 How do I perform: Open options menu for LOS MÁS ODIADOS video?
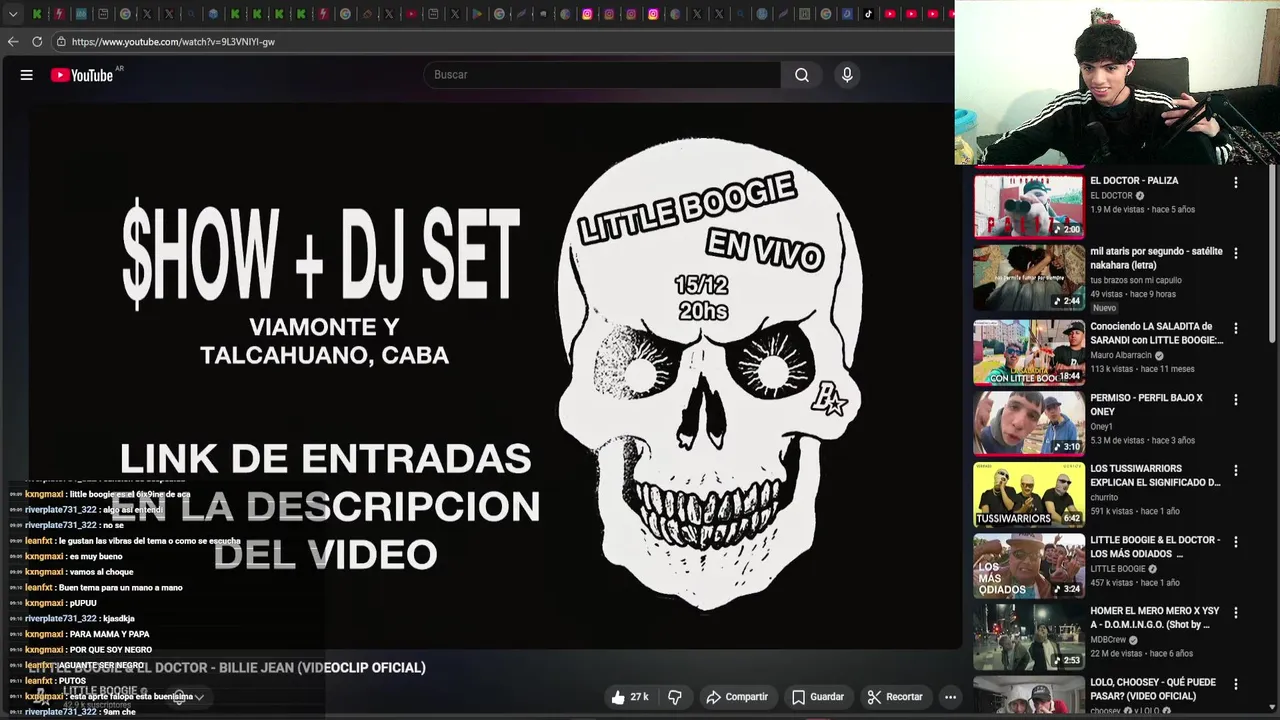coord(1236,542)
